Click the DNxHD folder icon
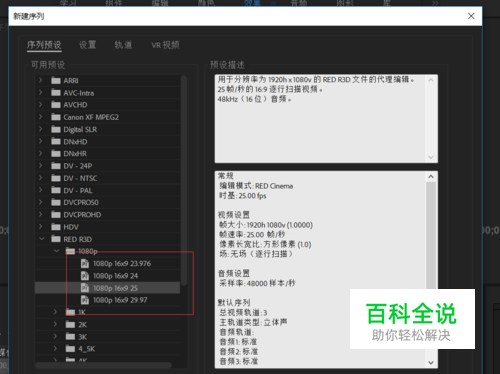This screenshot has height=374, width=500. tap(56, 142)
